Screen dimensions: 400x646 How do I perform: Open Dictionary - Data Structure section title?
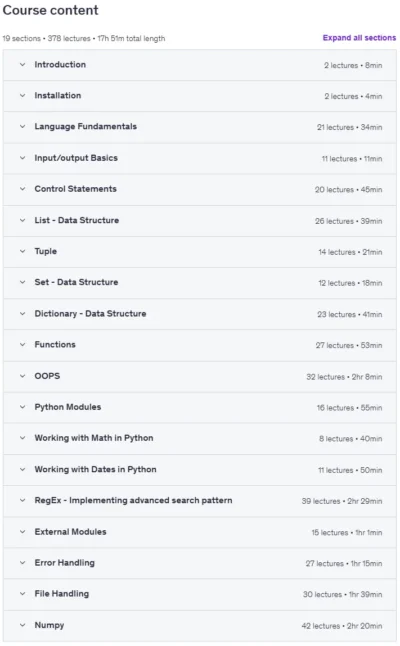pyautogui.click(x=90, y=314)
